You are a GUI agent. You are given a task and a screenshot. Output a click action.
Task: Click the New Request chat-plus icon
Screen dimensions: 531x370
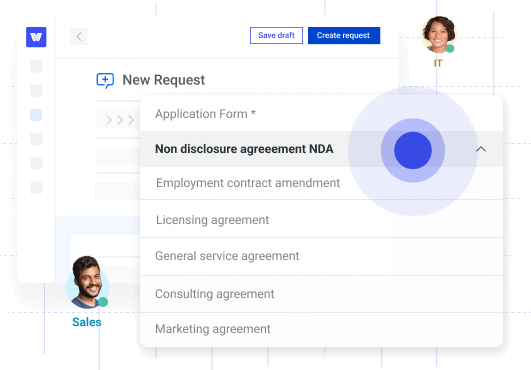[x=105, y=81]
